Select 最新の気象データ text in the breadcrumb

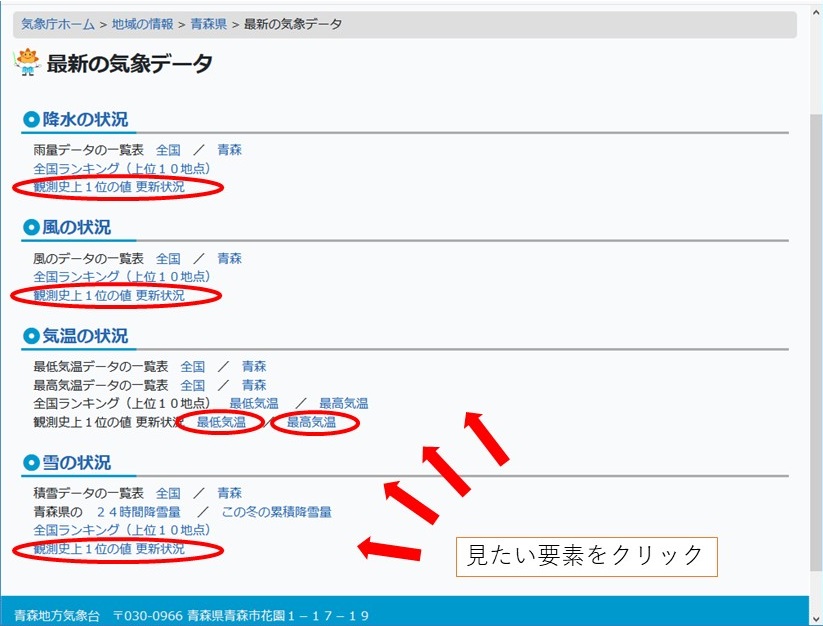(293, 24)
